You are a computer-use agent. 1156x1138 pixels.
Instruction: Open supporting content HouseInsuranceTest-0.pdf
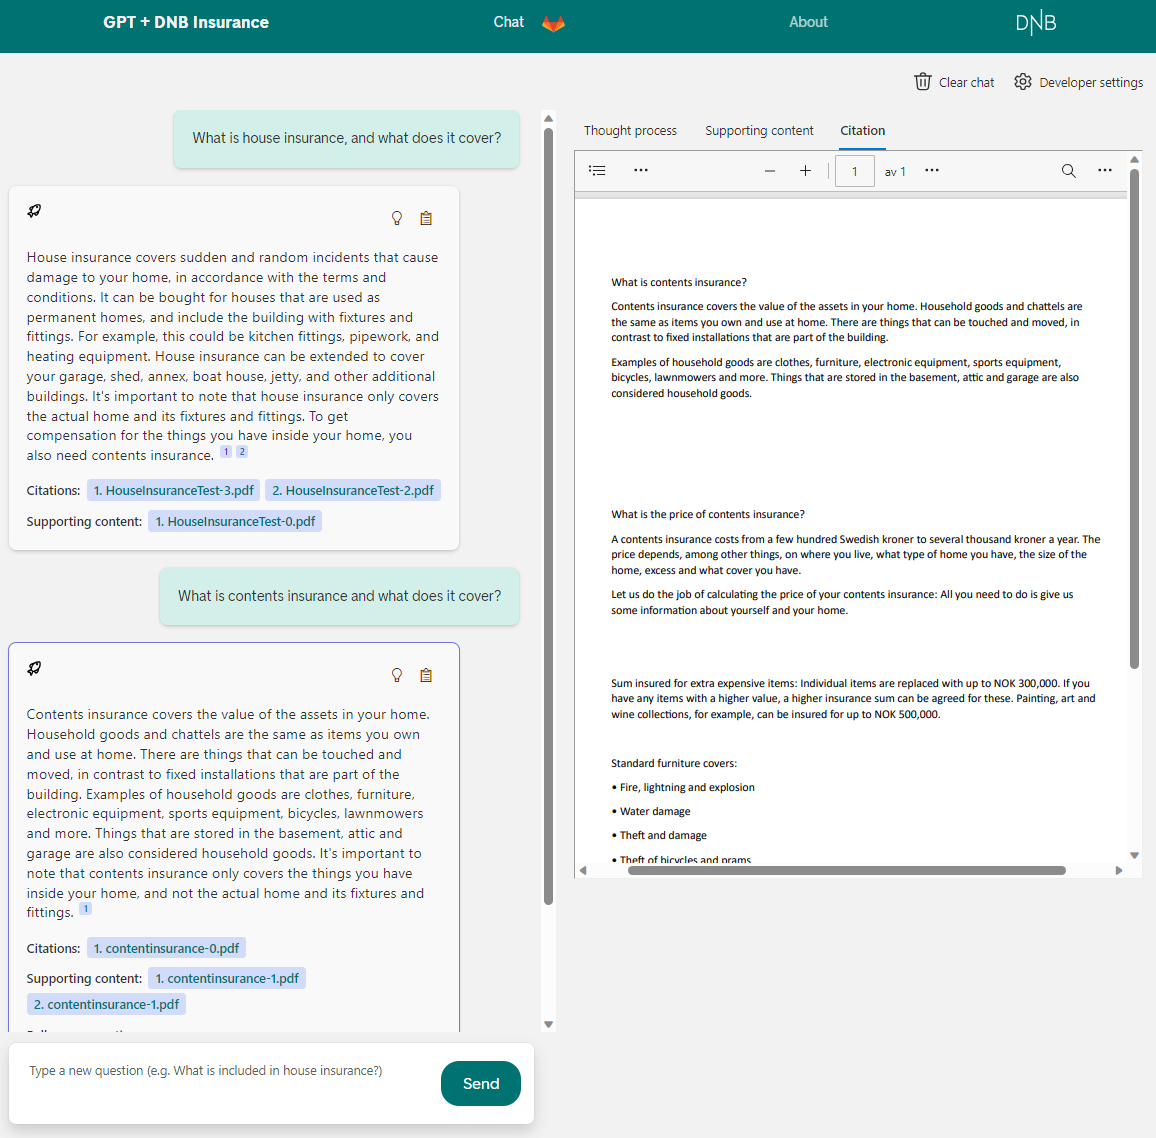[235, 521]
